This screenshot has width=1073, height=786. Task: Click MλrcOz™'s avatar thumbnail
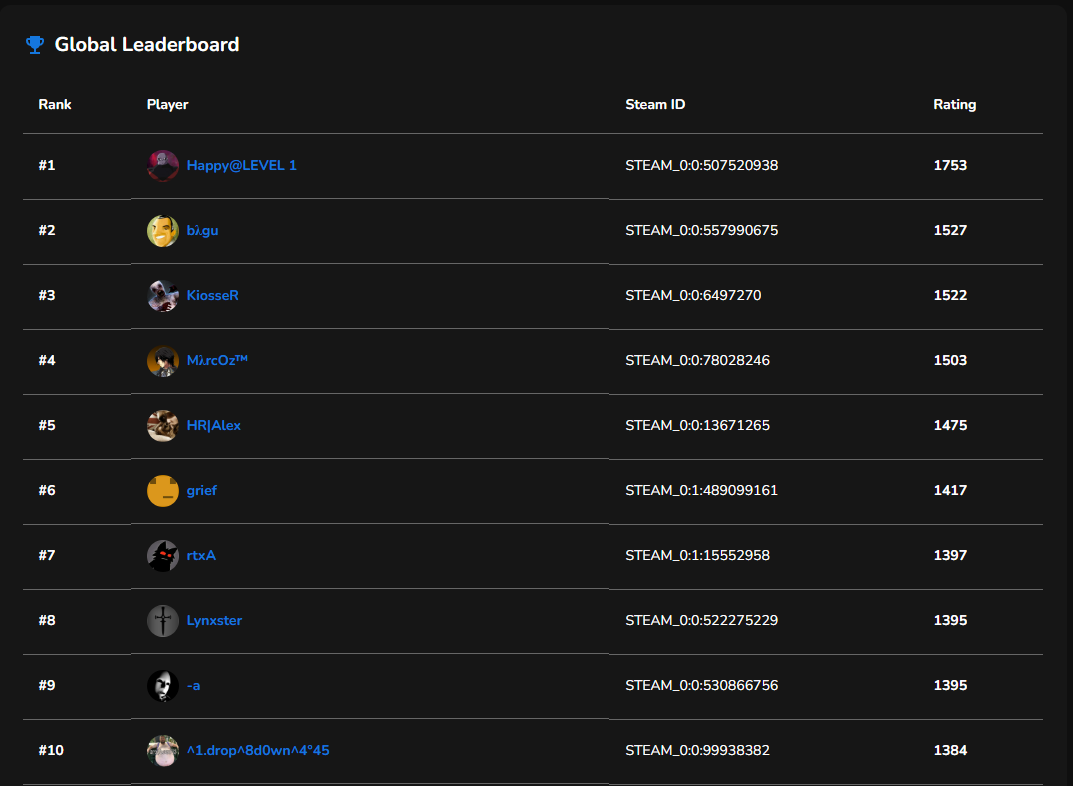click(162, 360)
